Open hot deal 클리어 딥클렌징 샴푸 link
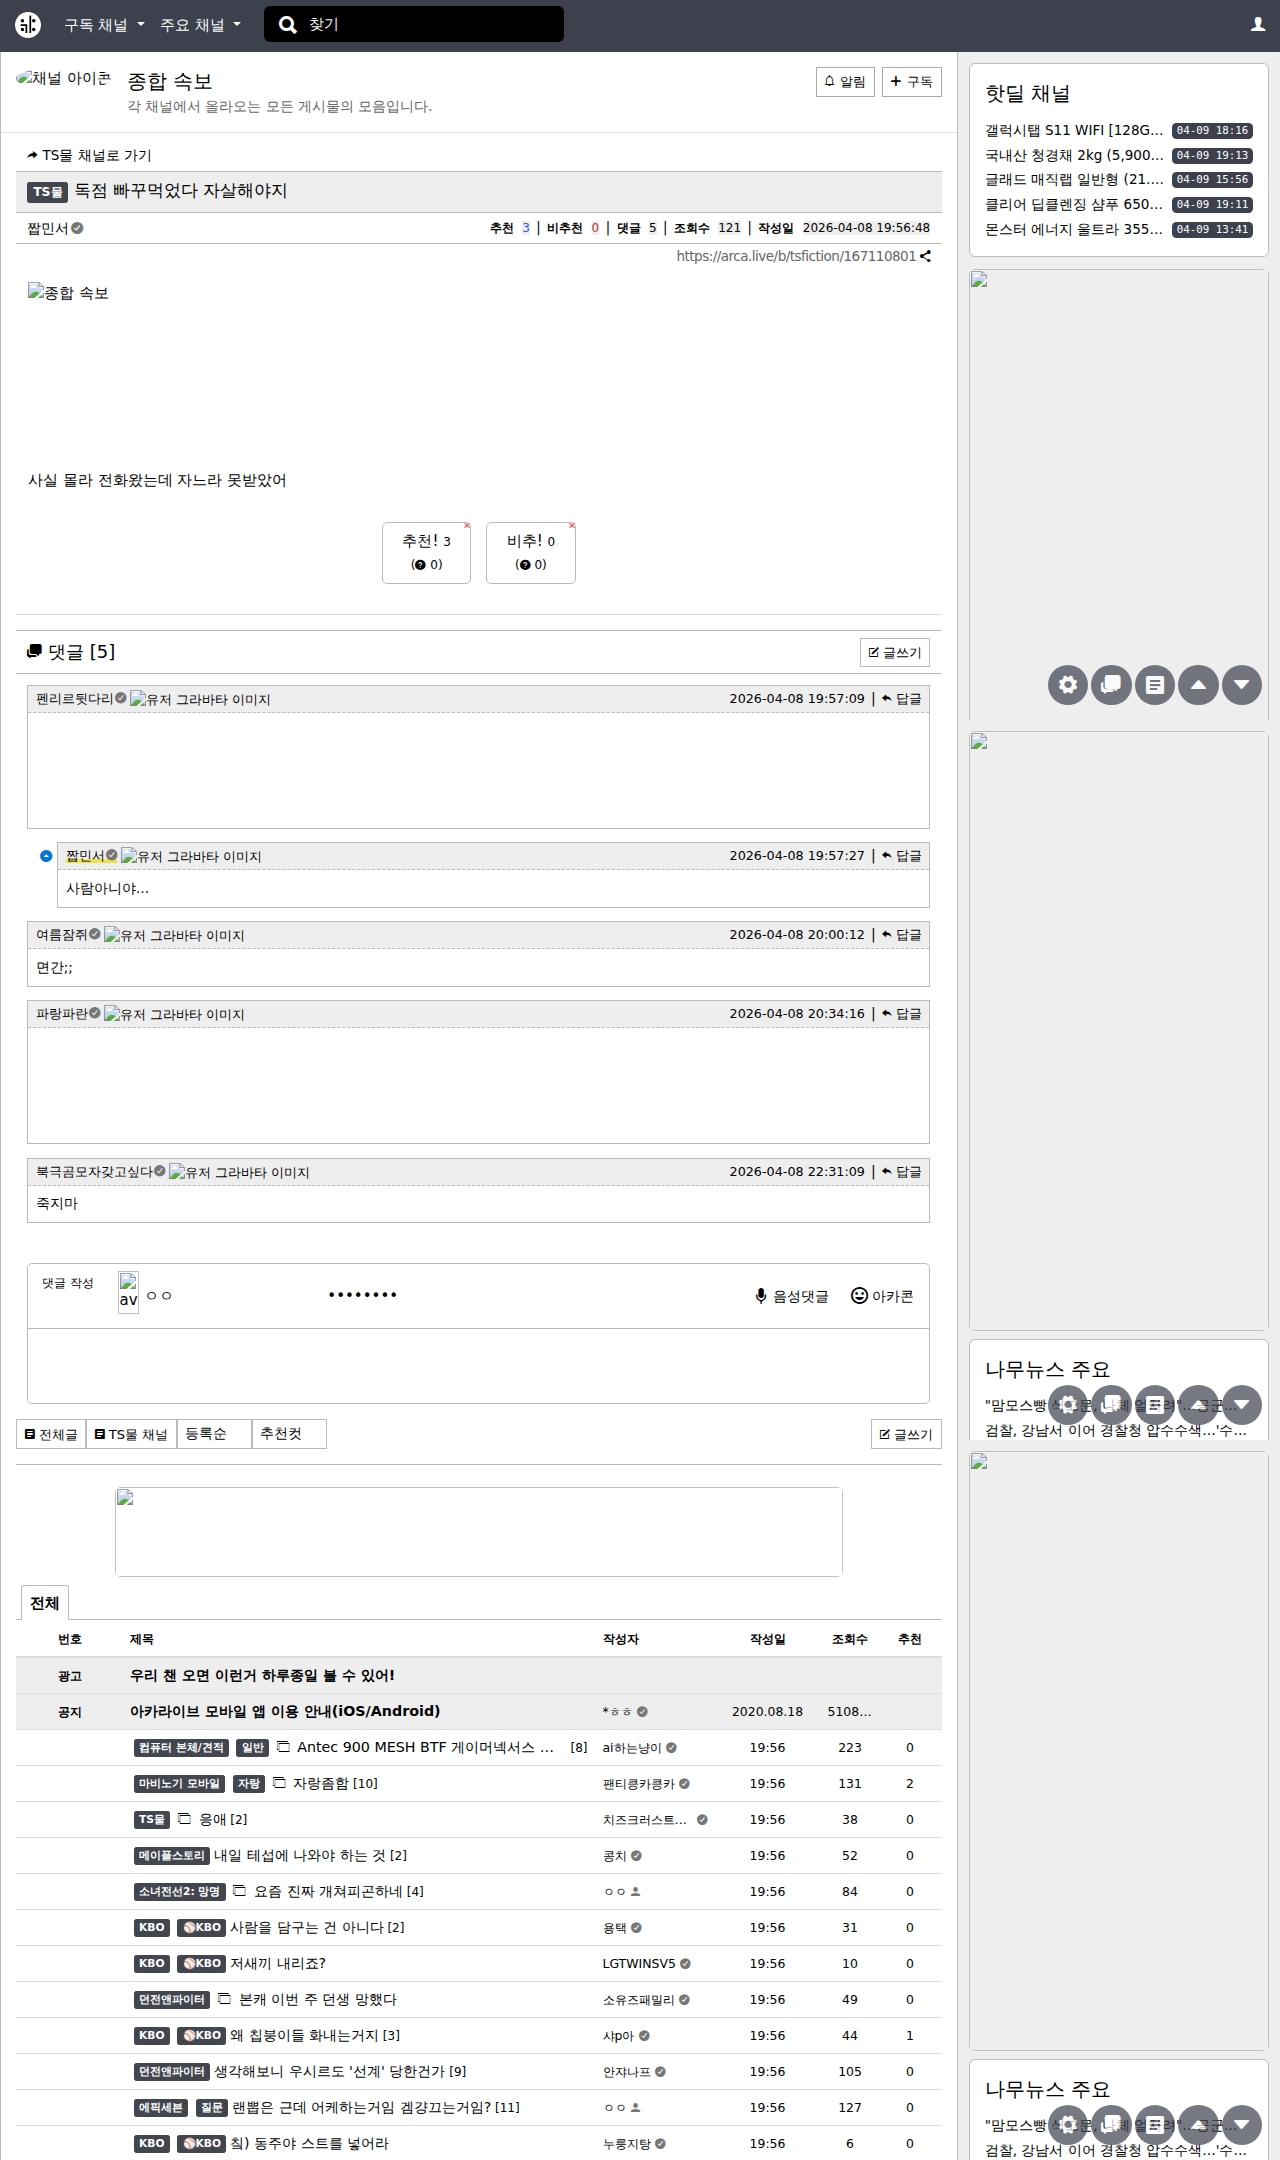The image size is (1280, 2160). 1074,204
